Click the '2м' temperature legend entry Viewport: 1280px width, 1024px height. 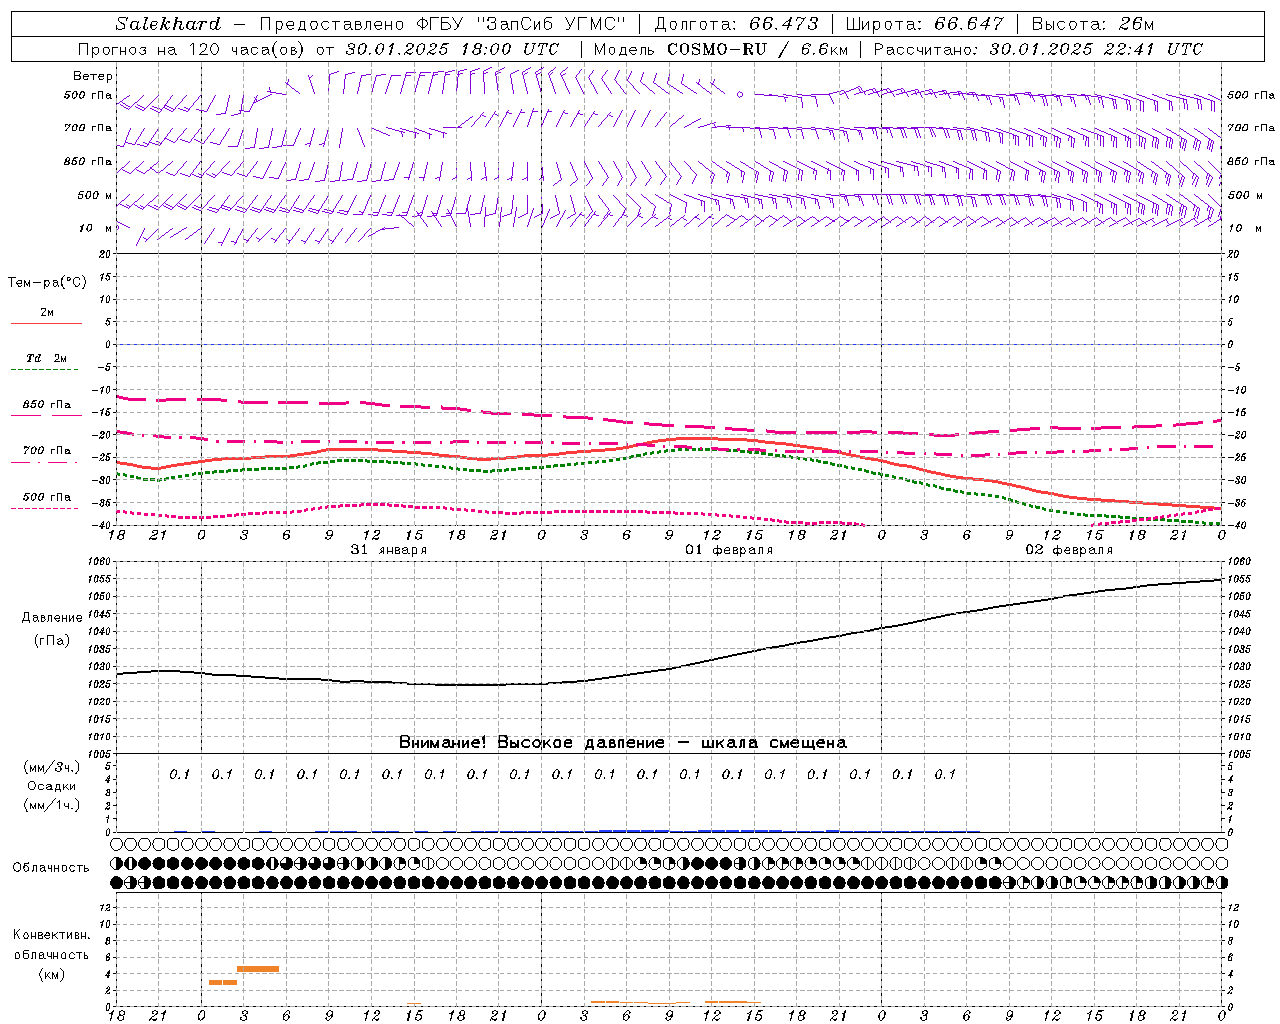click(47, 312)
